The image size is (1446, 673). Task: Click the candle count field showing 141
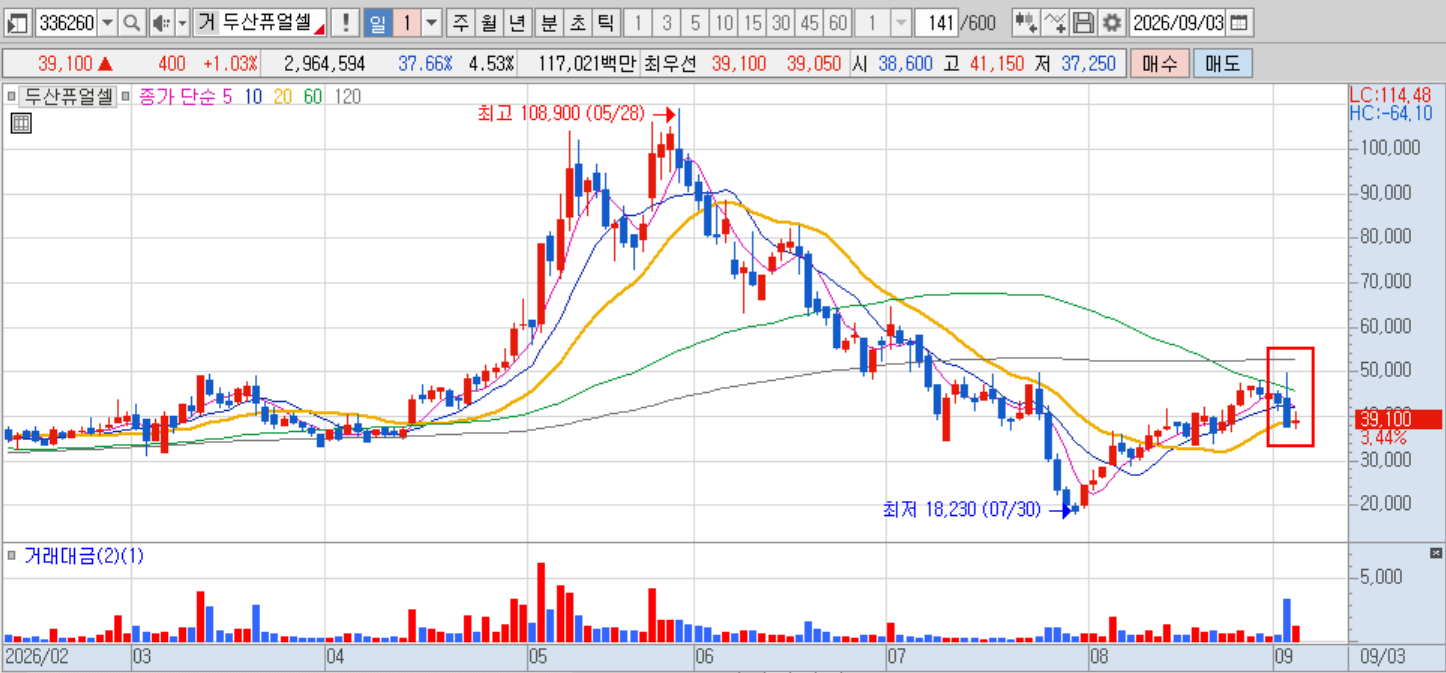tap(934, 23)
